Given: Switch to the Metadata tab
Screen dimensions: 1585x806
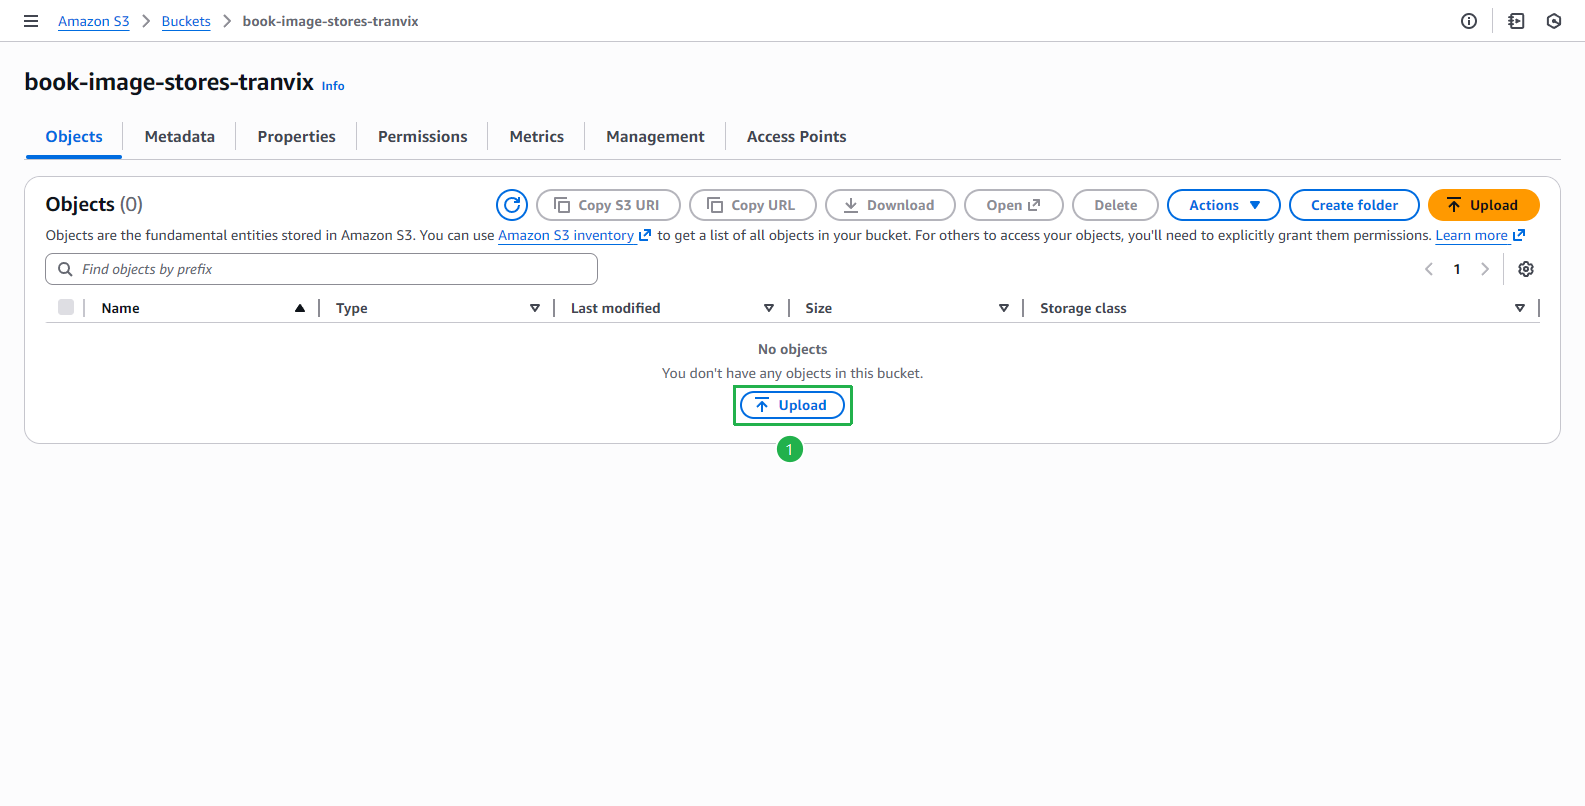Looking at the screenshot, I should click(180, 137).
